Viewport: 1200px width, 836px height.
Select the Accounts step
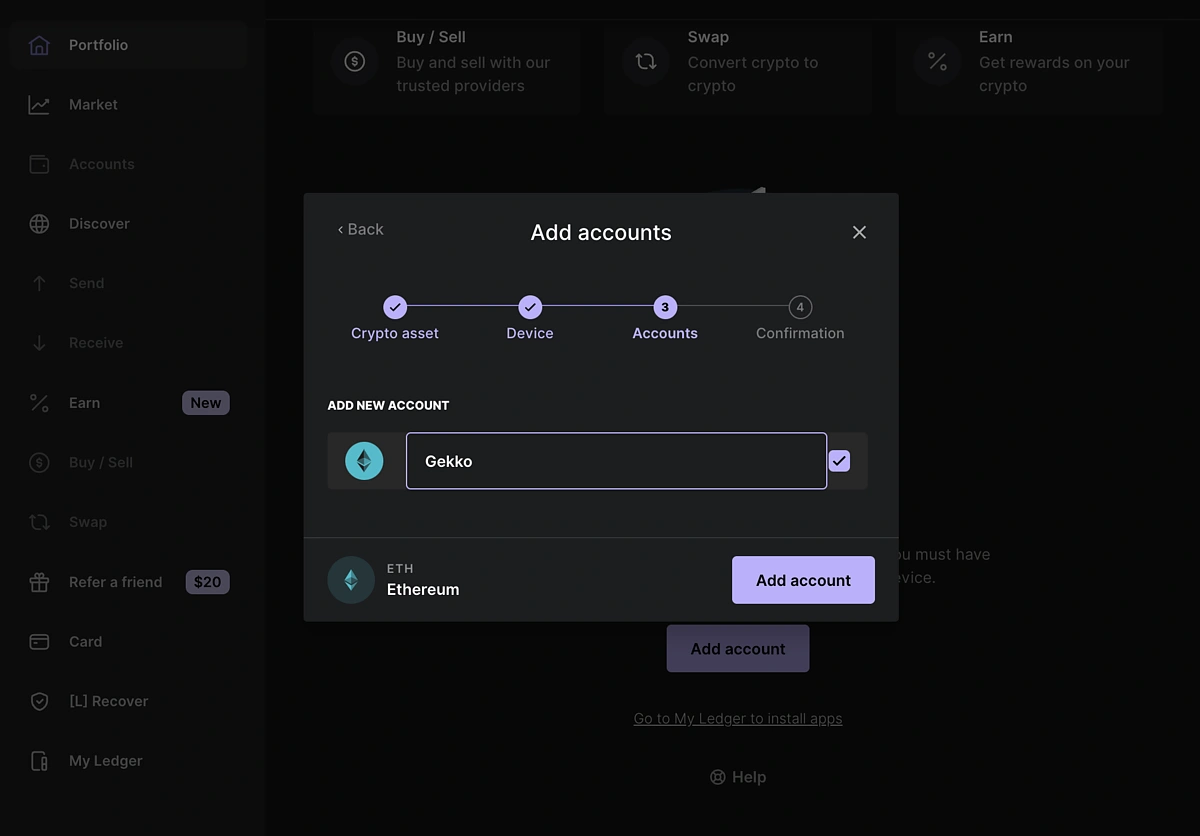click(665, 319)
